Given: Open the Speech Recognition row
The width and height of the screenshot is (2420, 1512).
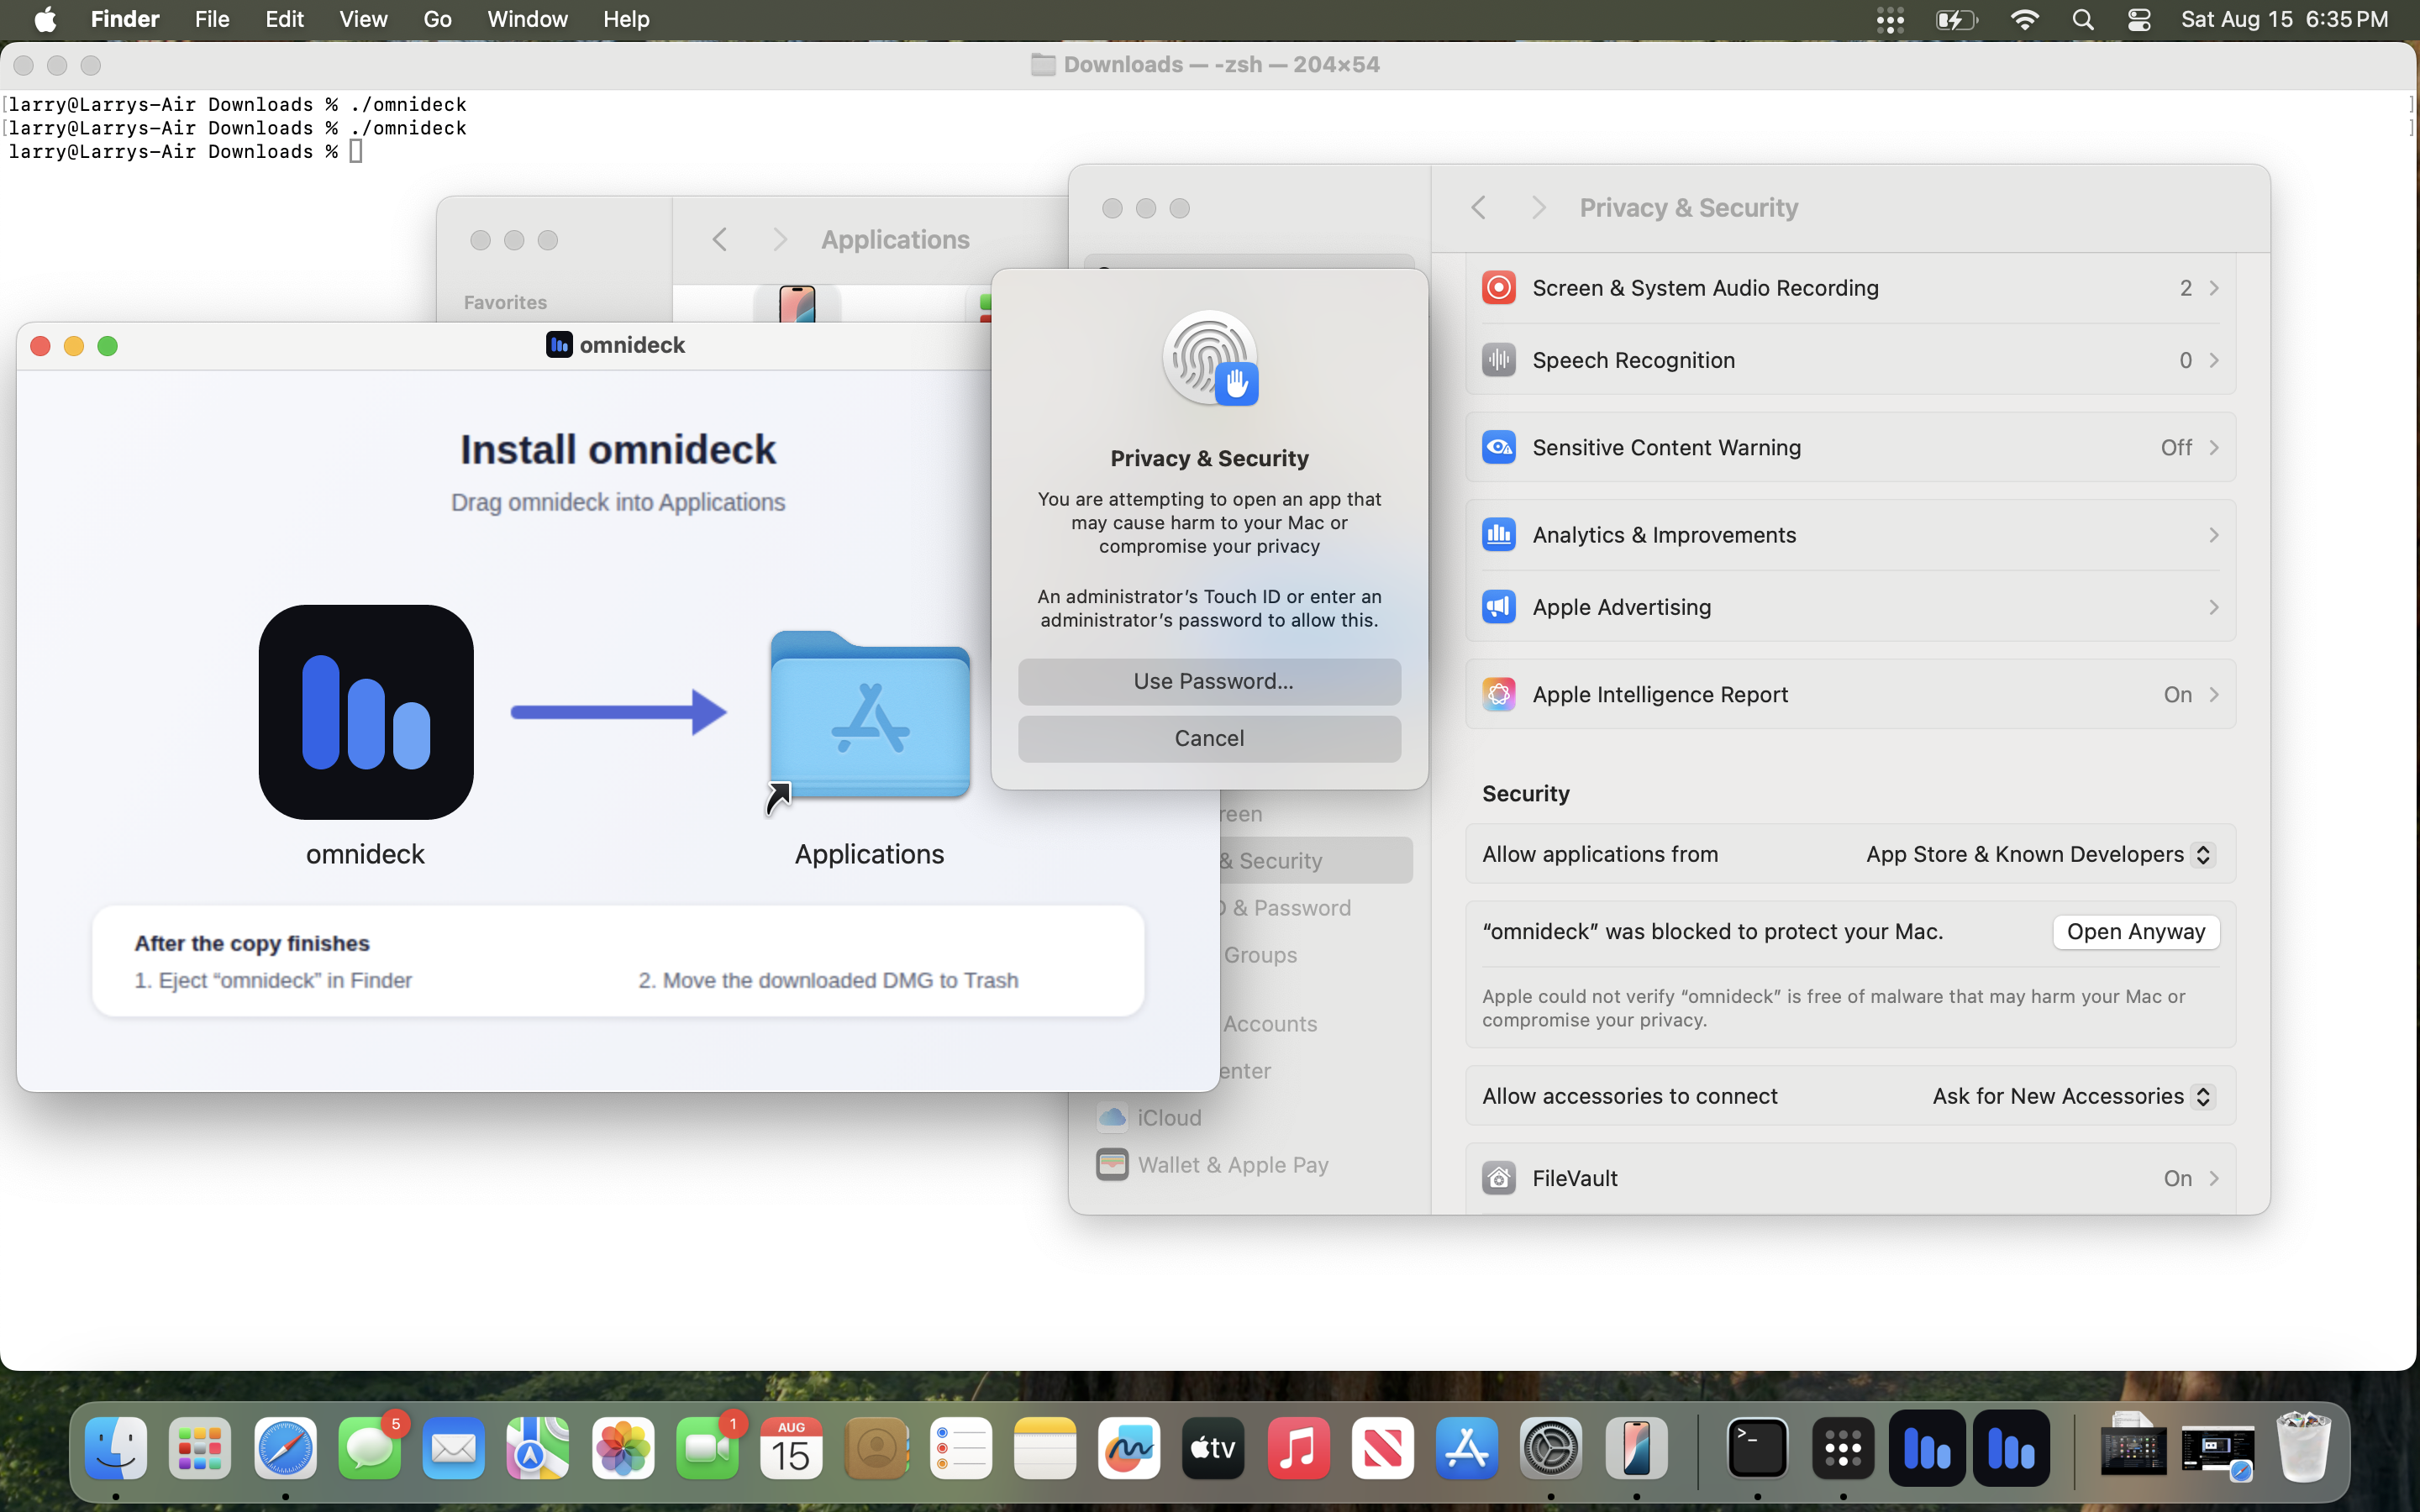Looking at the screenshot, I should pyautogui.click(x=1850, y=360).
